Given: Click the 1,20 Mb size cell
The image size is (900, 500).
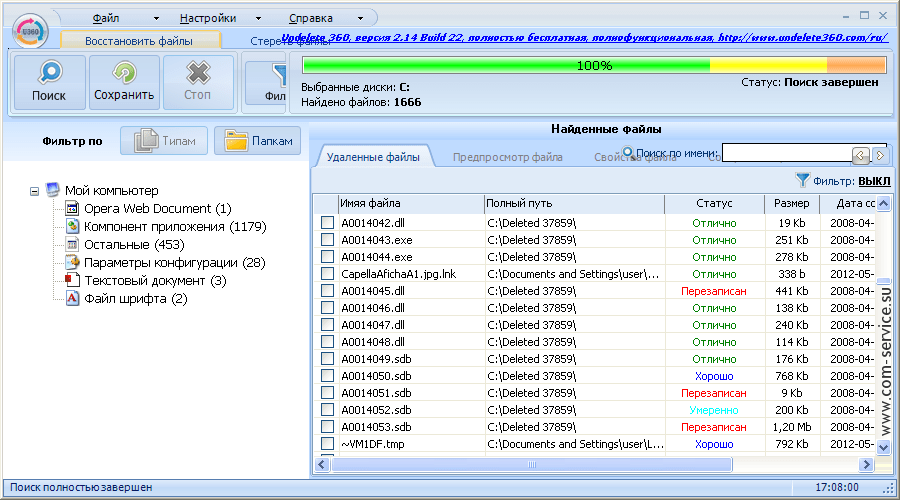Looking at the screenshot, I should coord(792,427).
